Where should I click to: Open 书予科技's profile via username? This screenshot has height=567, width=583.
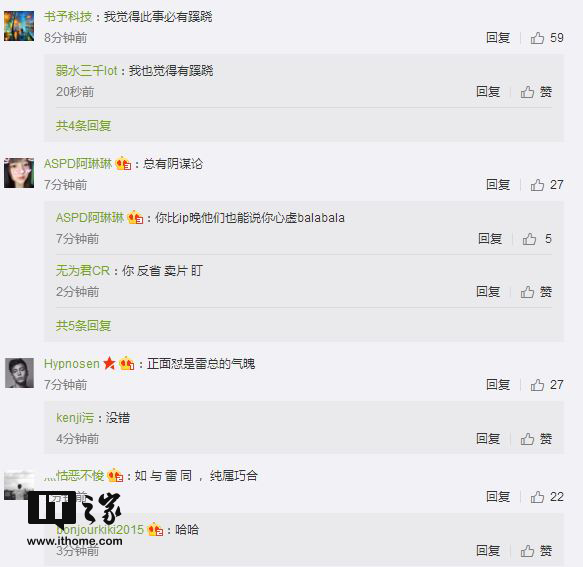[68, 16]
